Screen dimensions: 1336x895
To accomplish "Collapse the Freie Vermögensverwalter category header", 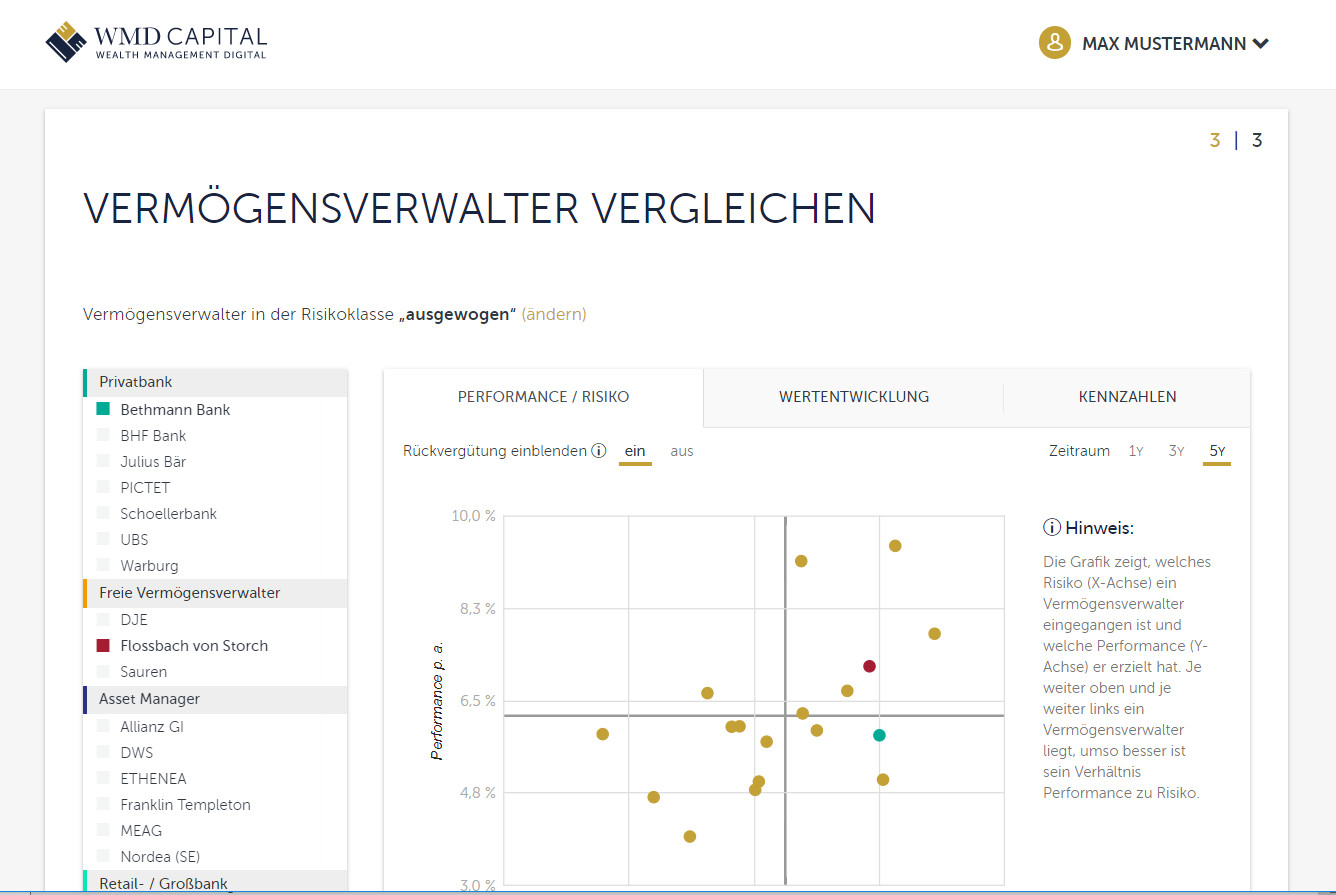I will (x=215, y=593).
